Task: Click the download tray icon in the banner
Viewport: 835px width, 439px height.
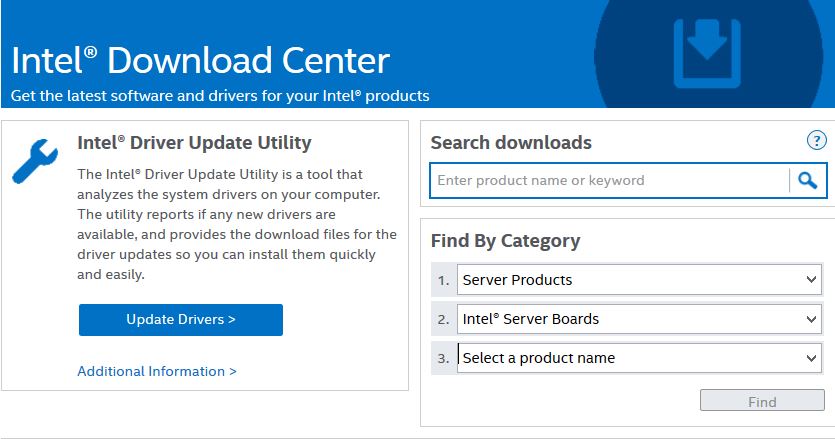Action: (x=707, y=53)
